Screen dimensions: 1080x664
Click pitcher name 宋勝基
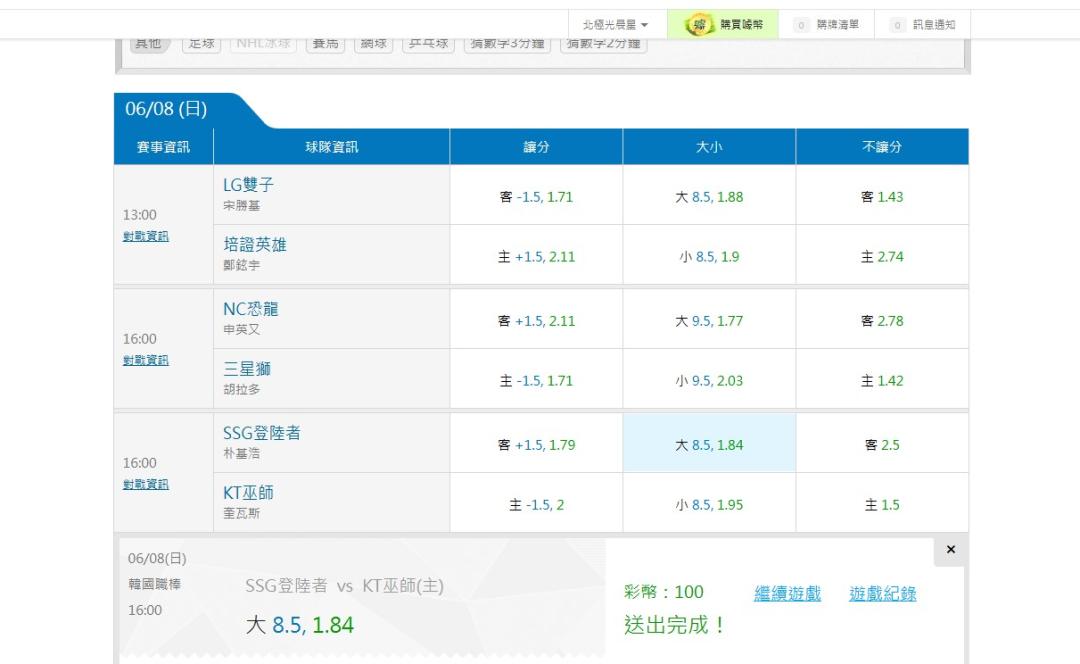point(241,205)
